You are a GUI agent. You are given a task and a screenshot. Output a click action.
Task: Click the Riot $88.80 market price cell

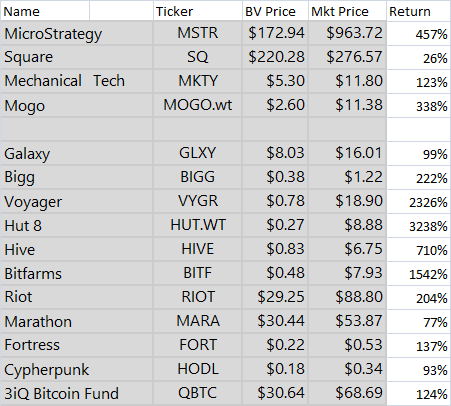[x=347, y=297]
